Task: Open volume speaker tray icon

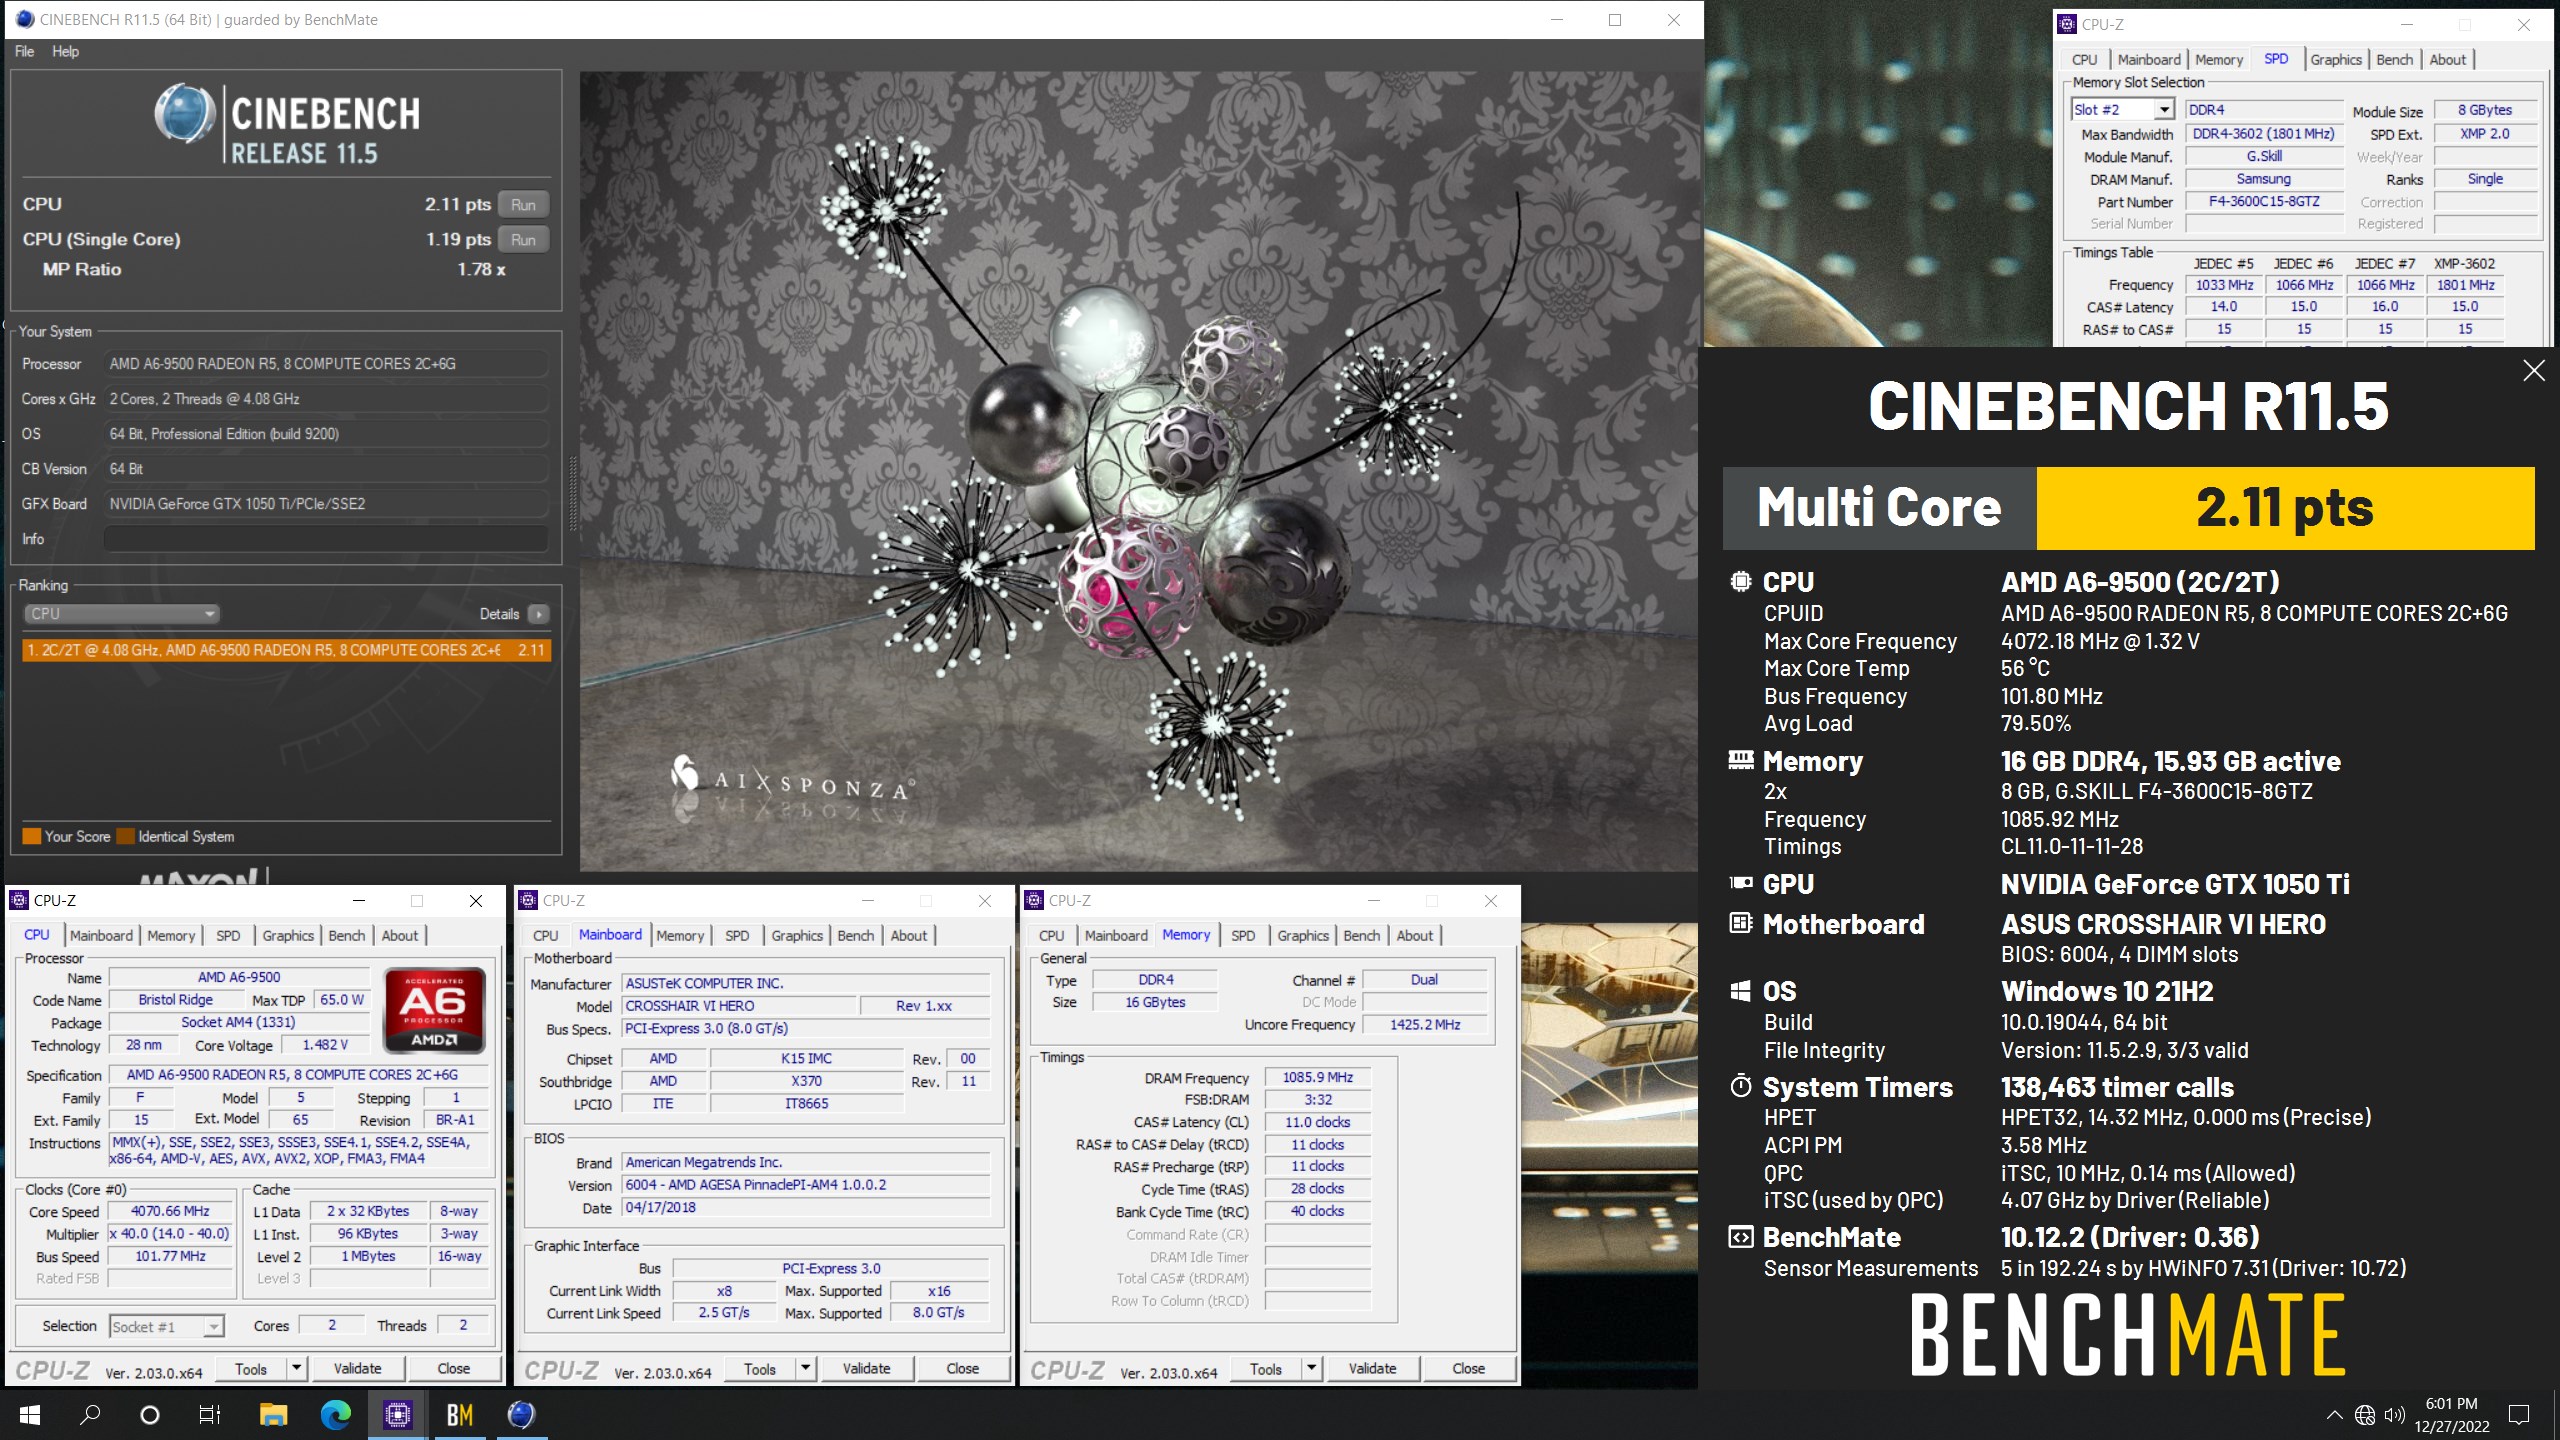Action: click(x=2395, y=1415)
